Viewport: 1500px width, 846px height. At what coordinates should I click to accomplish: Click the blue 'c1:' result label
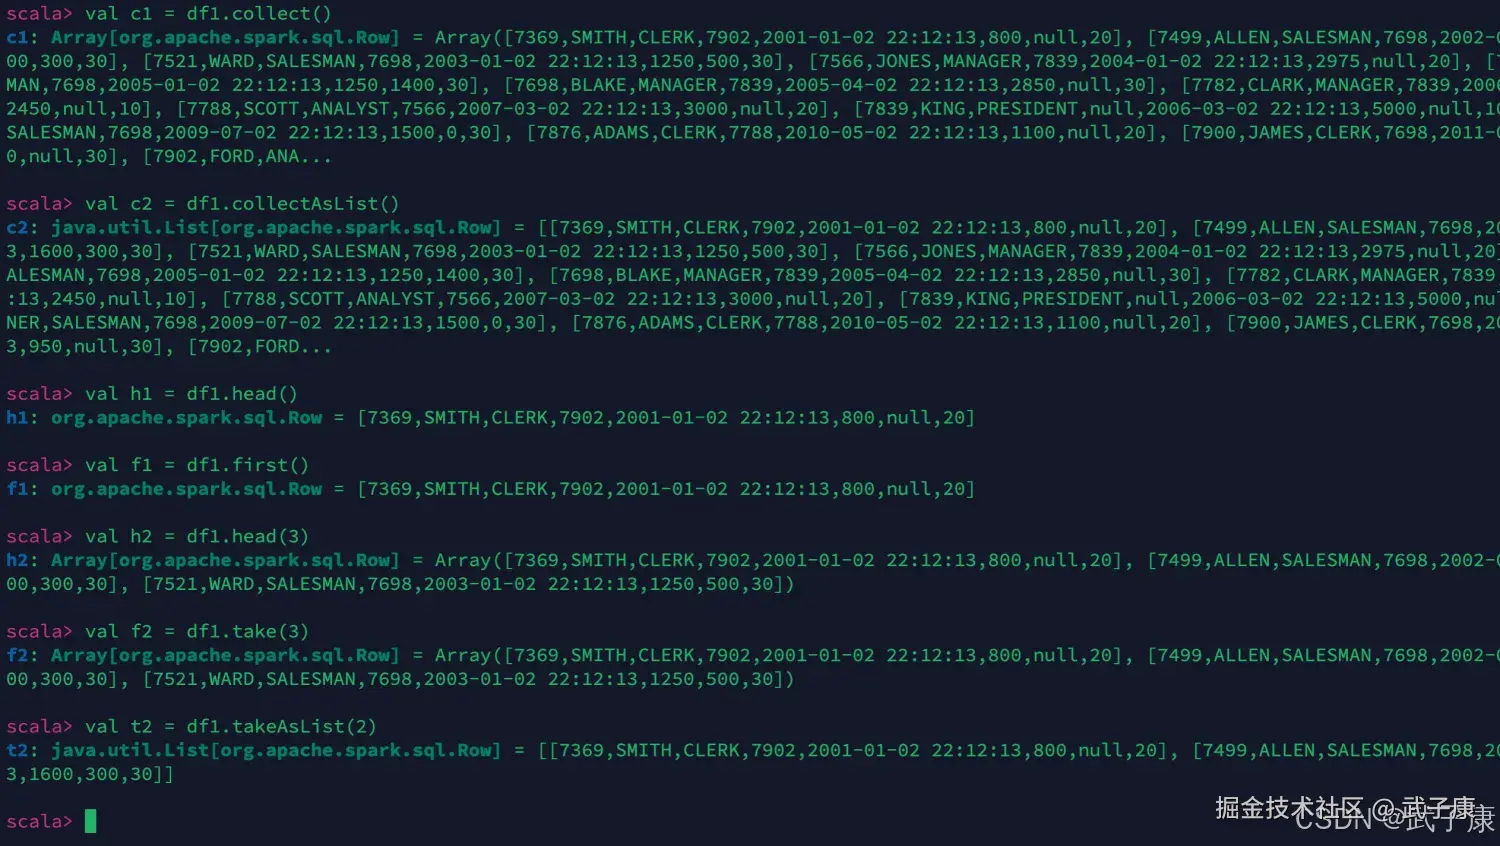click(x=22, y=38)
